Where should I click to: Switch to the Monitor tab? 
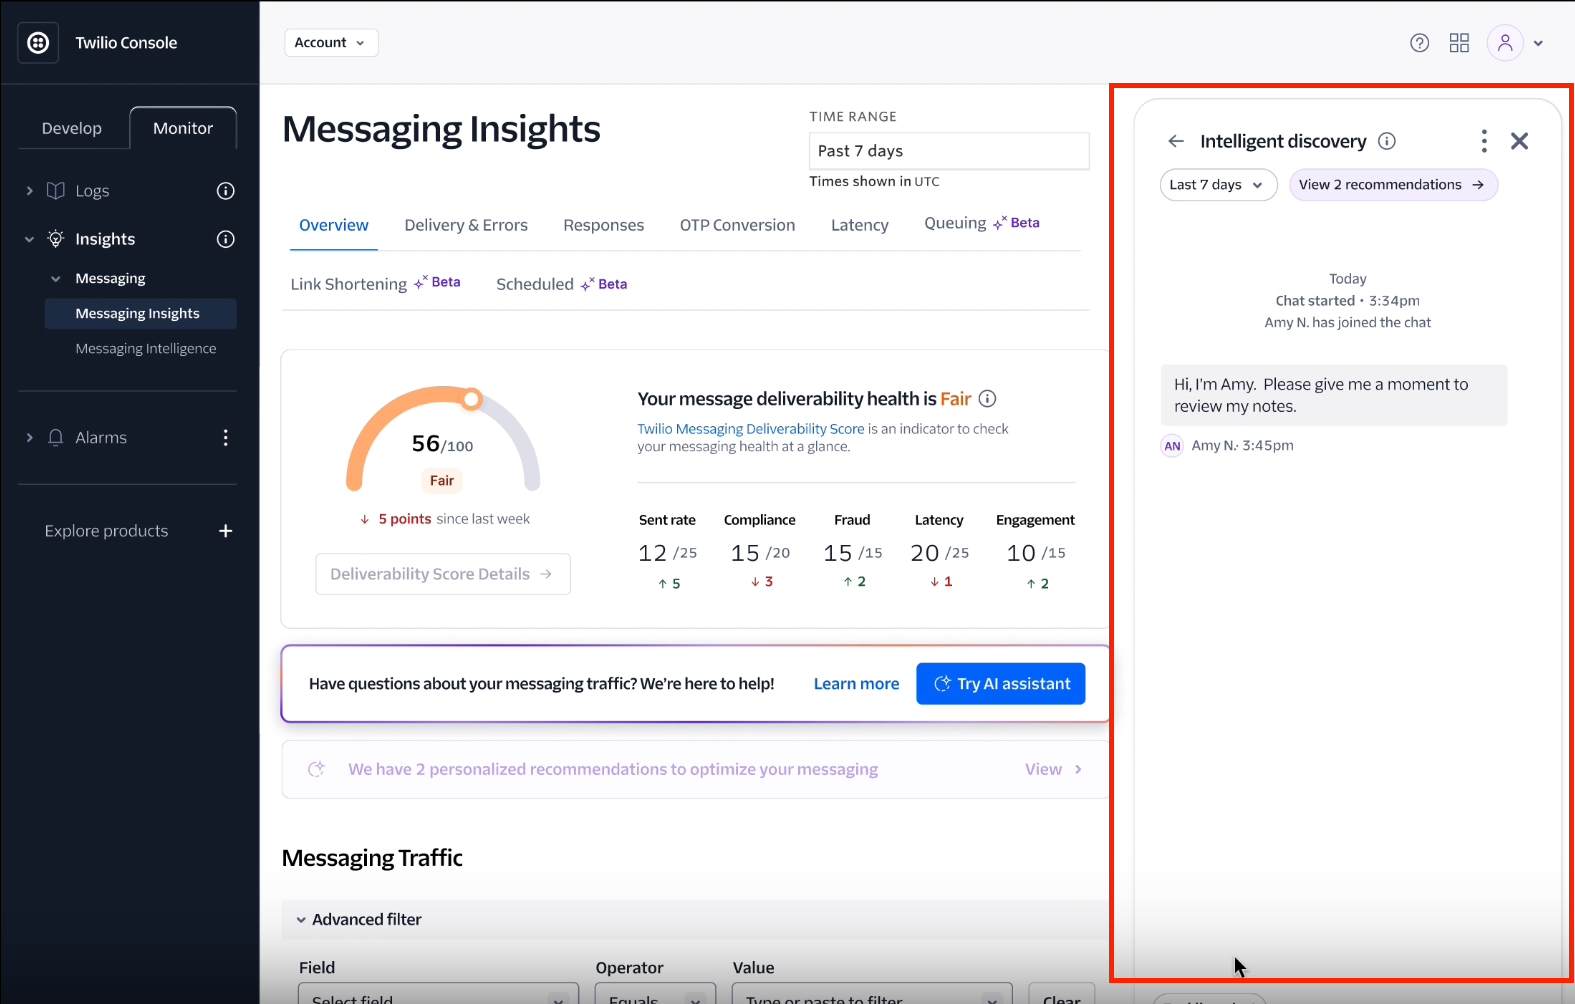coord(183,128)
